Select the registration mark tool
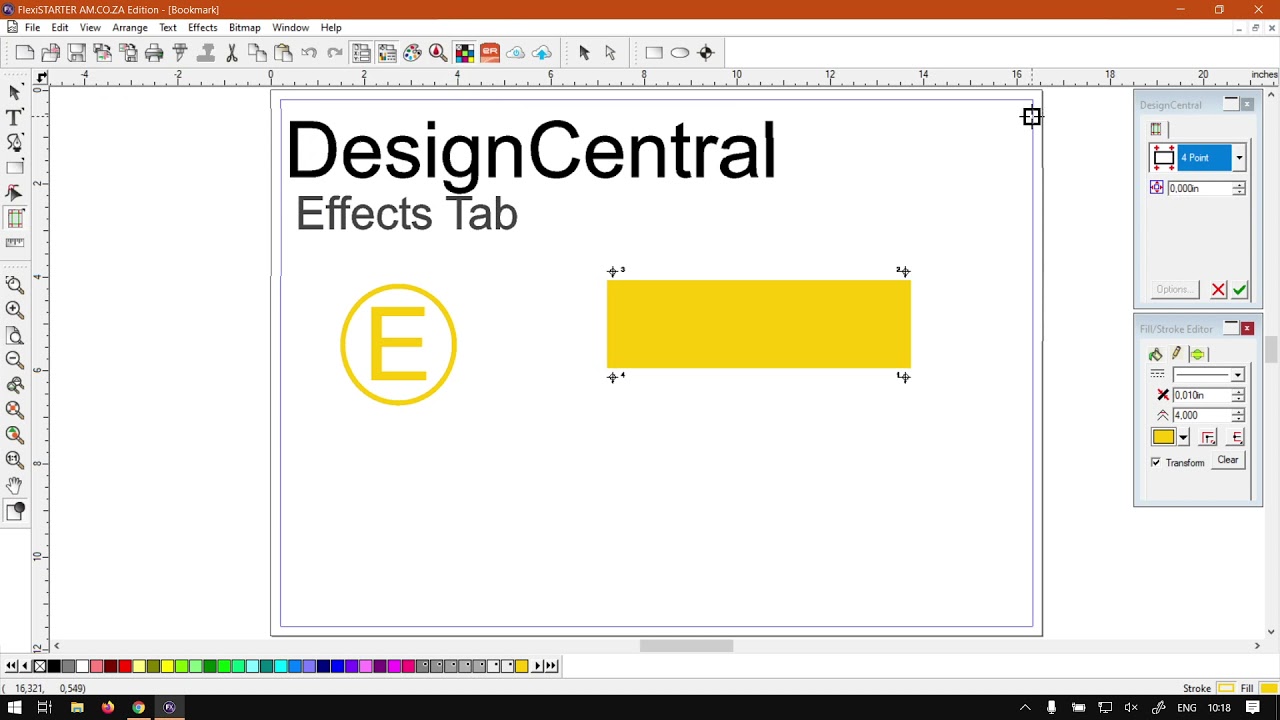 pos(706,53)
